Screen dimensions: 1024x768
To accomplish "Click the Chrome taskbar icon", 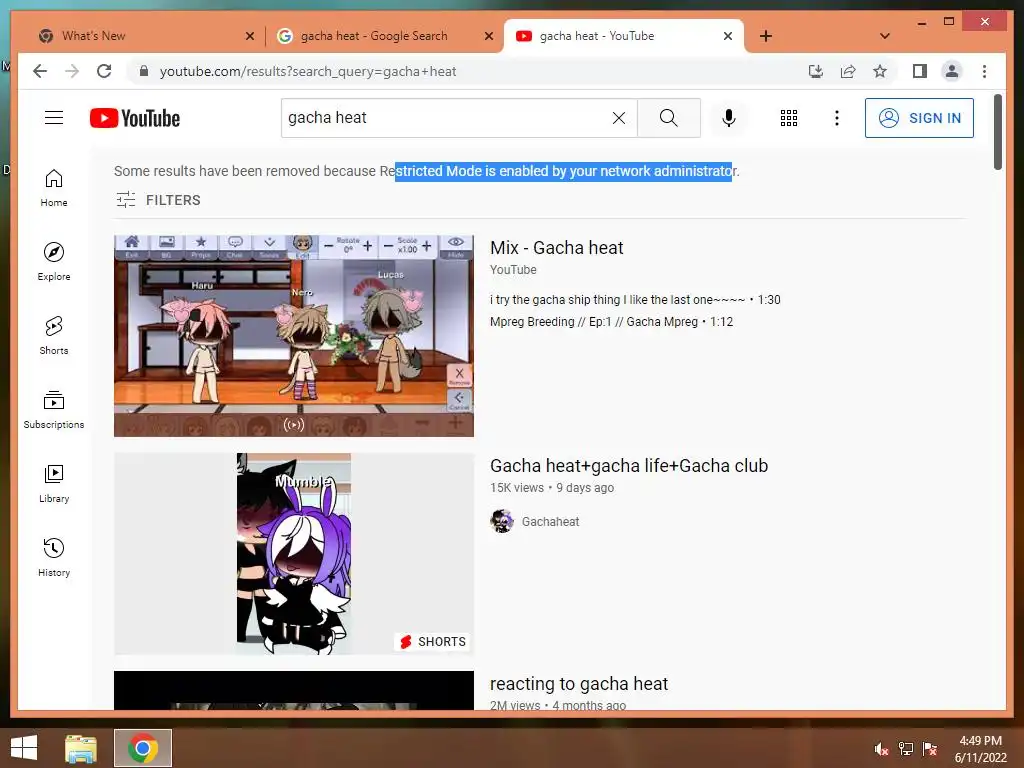I will point(143,748).
